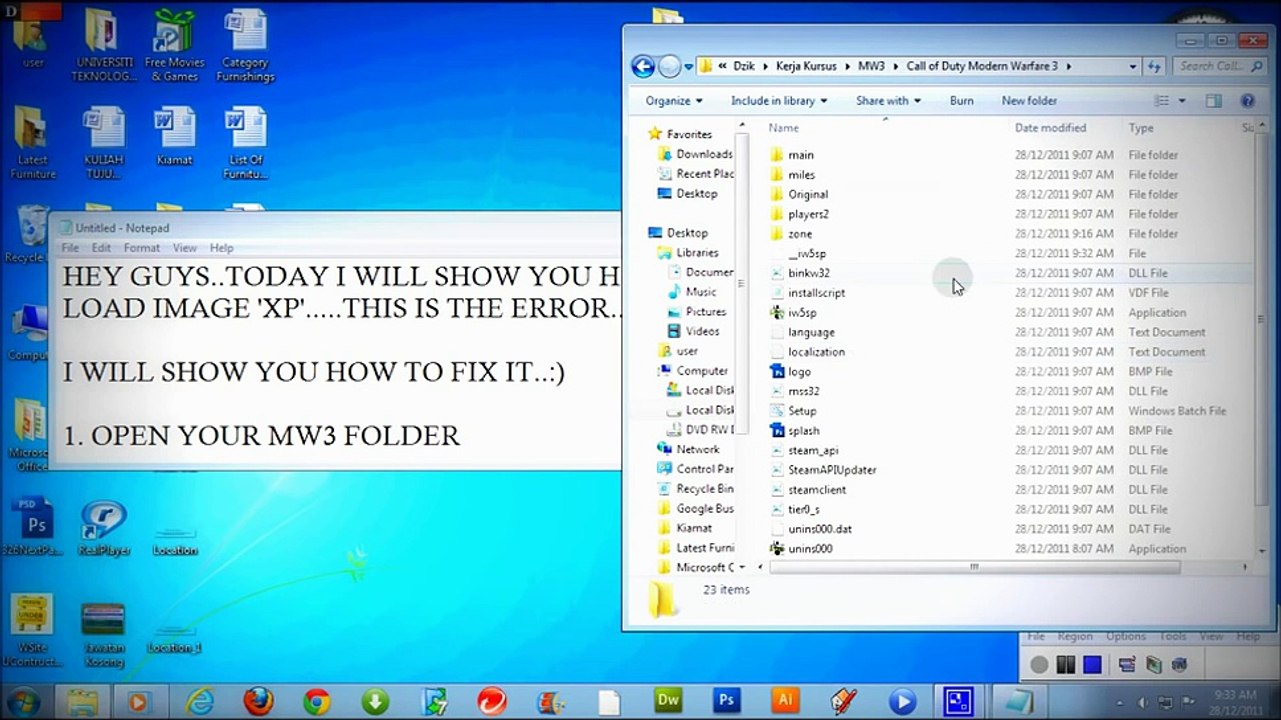Open the recorder's Region menu

pos(1075,636)
